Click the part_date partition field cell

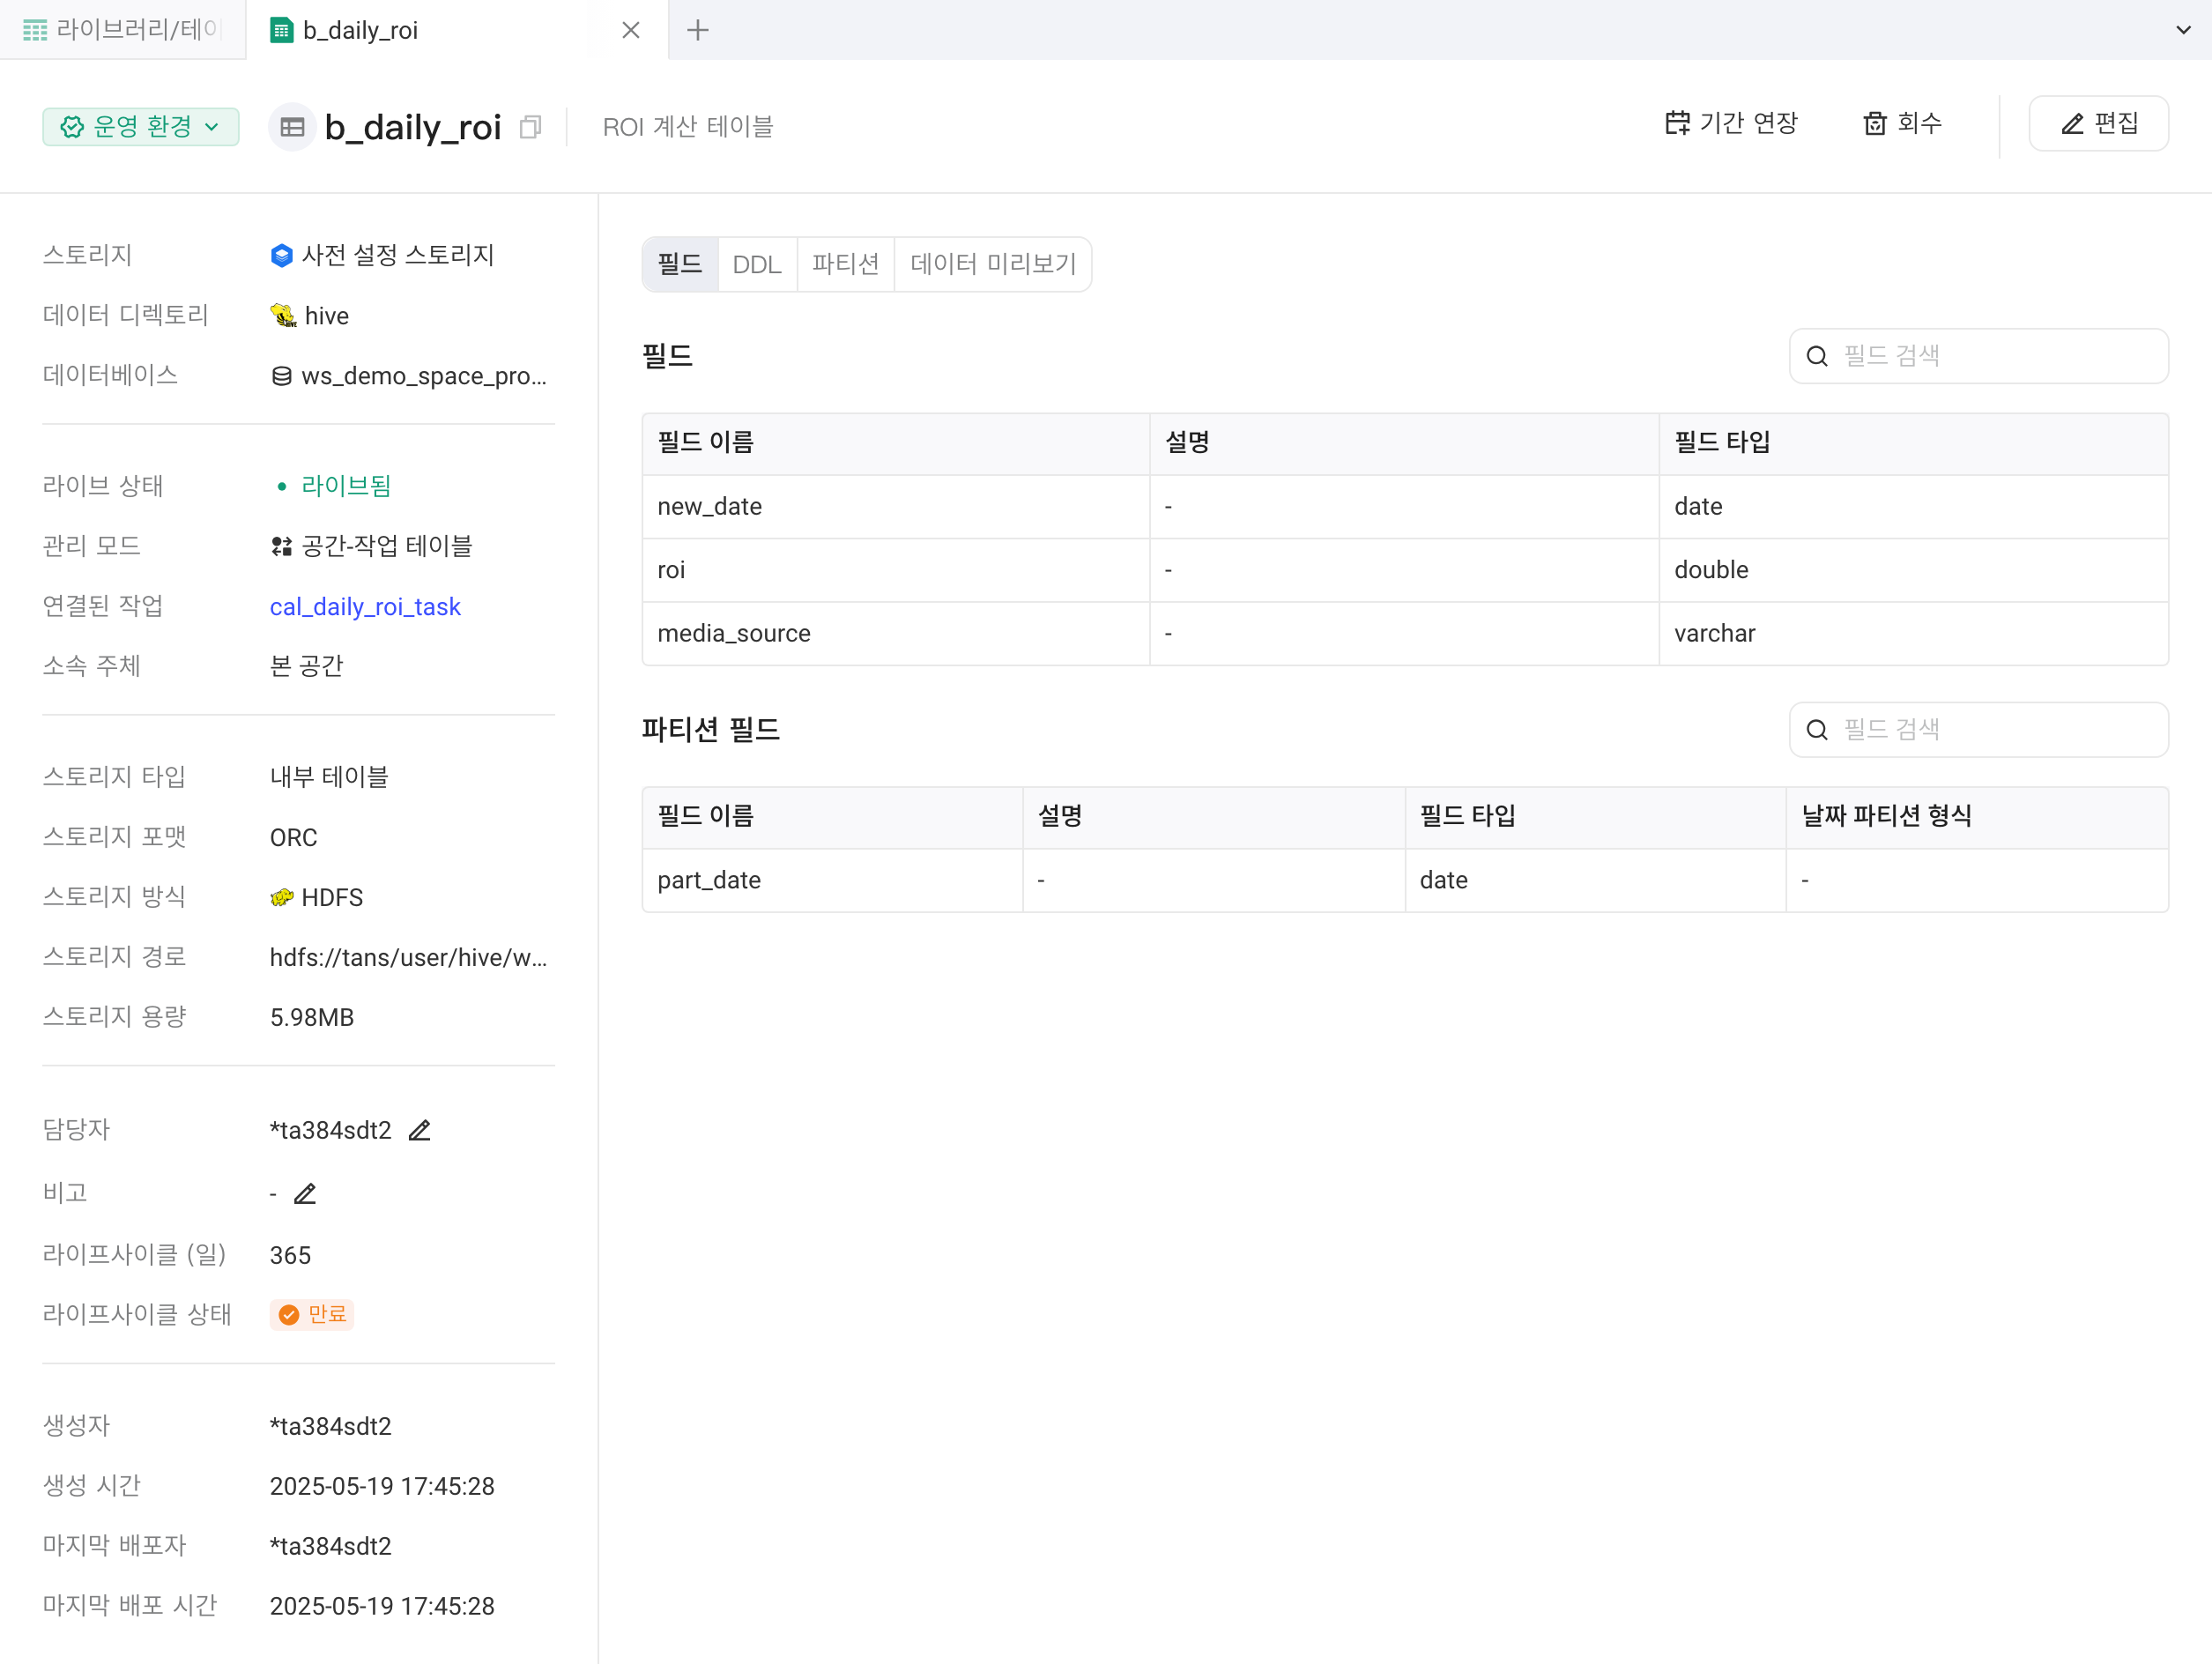[832, 880]
